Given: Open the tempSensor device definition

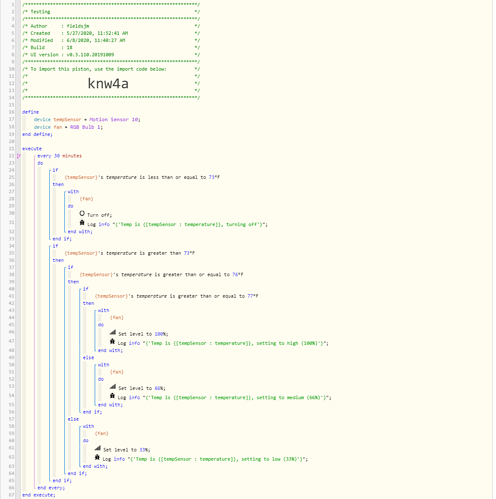Looking at the screenshot, I should pos(87,119).
